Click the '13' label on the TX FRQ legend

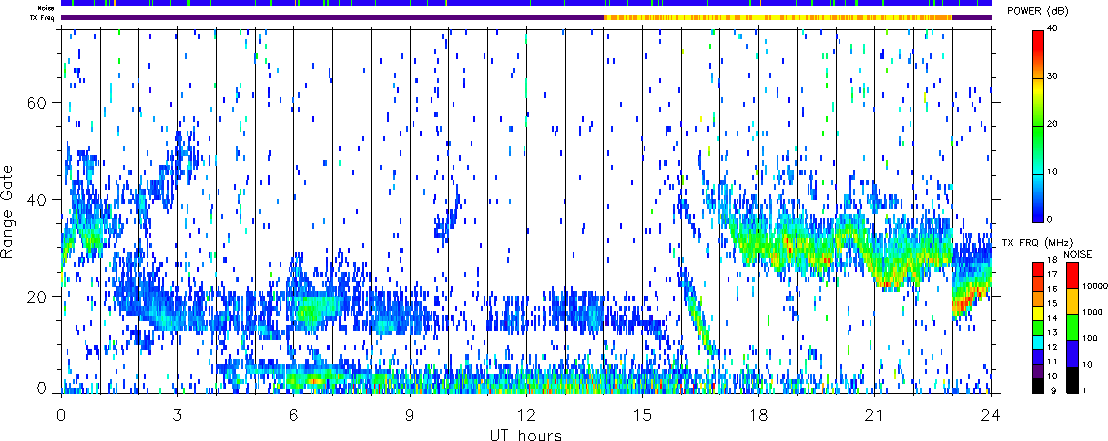(x=1052, y=332)
